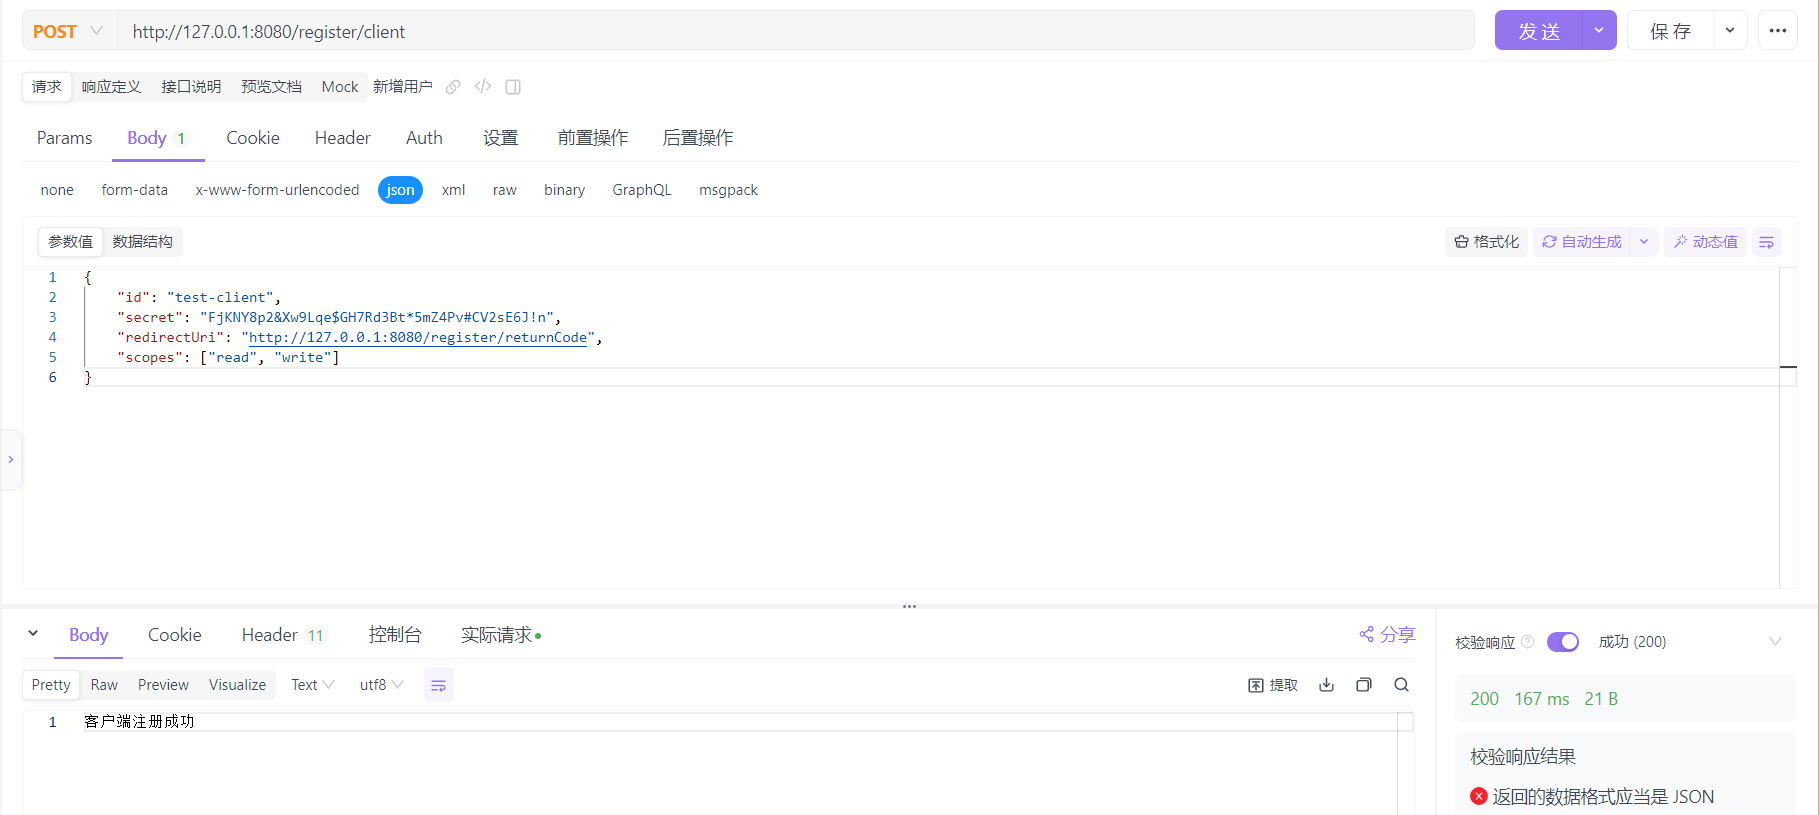Toggle word wrap in request body editor
Screen dimensions: 1819x815
1767,242
